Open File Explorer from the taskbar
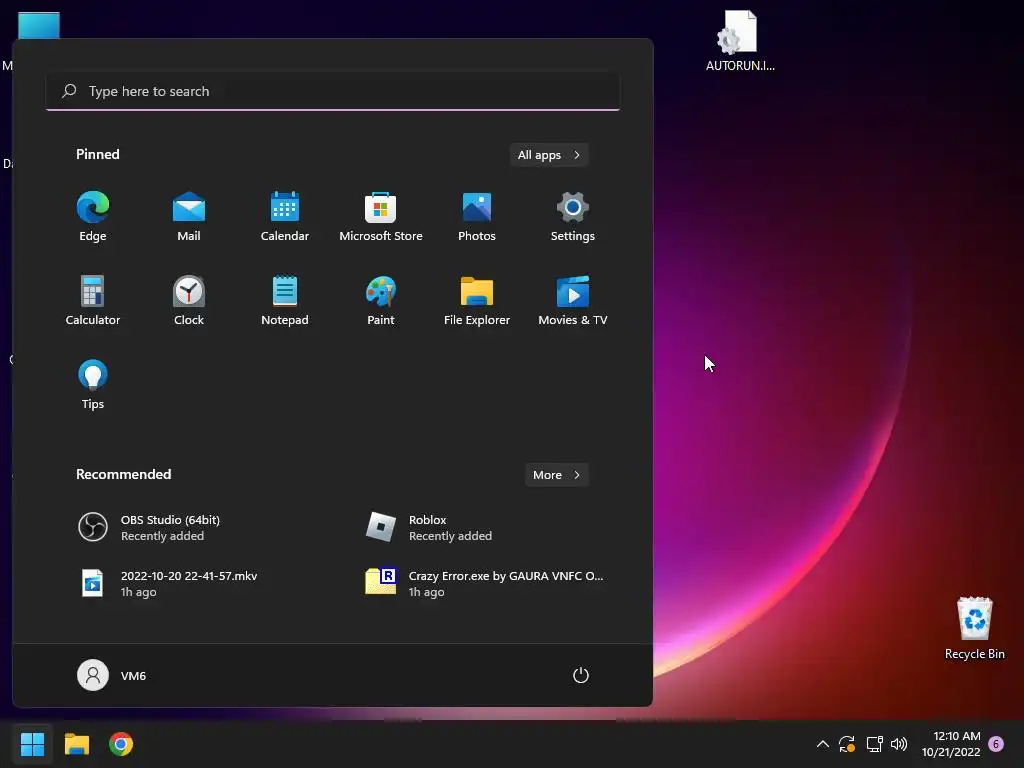Screen dimensions: 1024x768 [76, 744]
